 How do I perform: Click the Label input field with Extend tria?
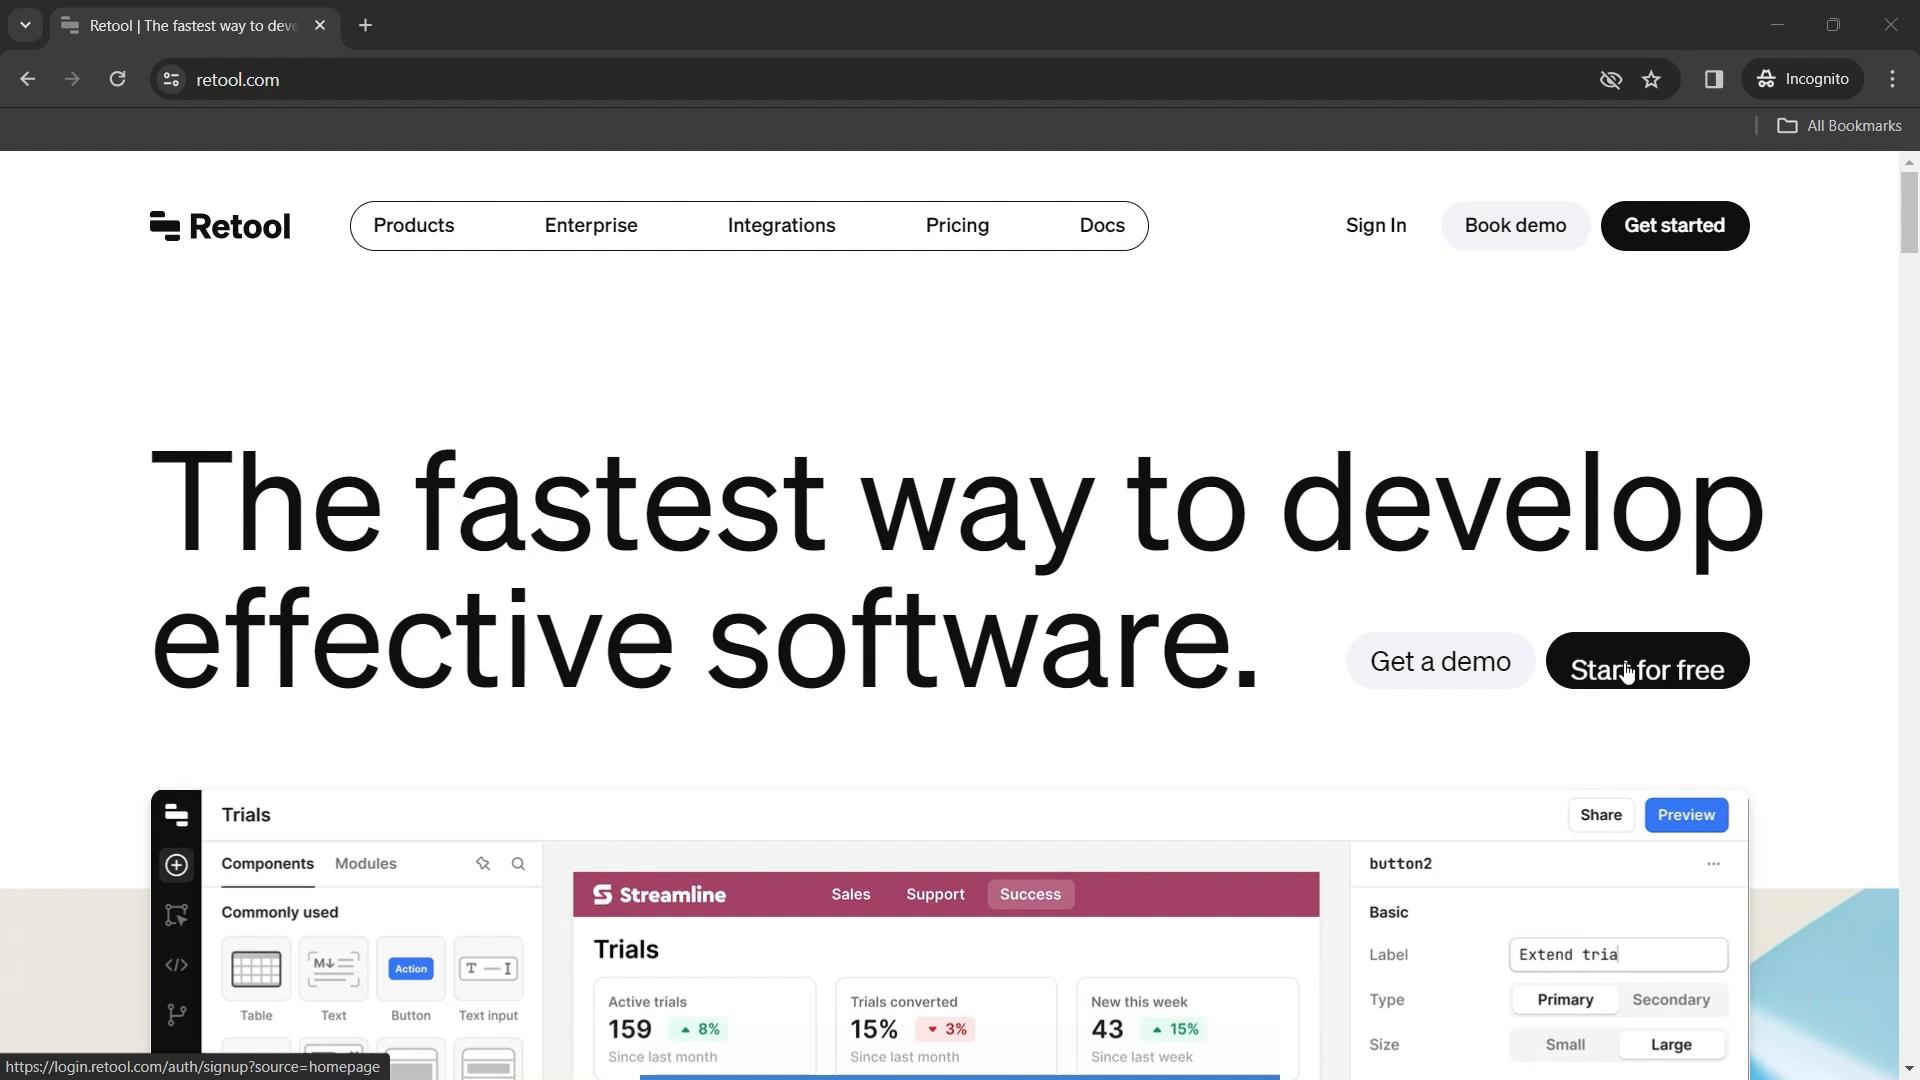pyautogui.click(x=1618, y=955)
